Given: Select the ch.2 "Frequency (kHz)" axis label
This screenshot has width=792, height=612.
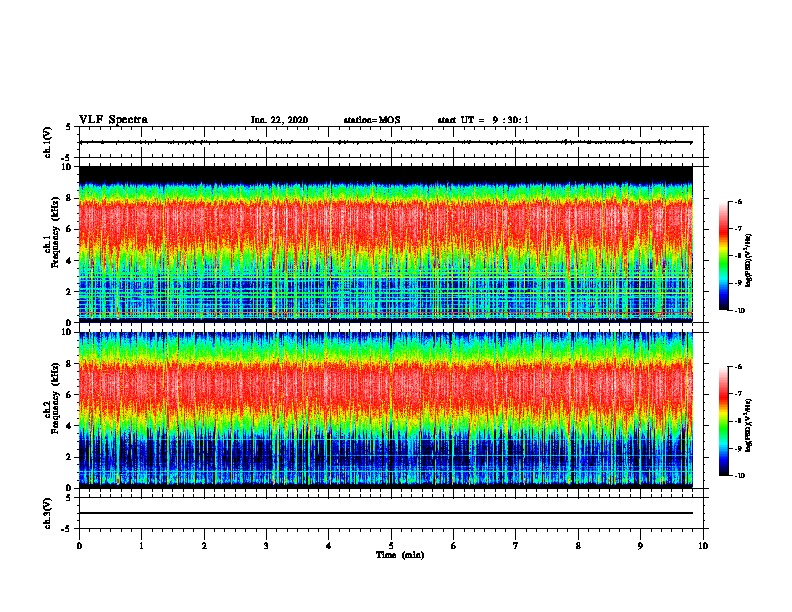Looking at the screenshot, I should click(x=56, y=398).
